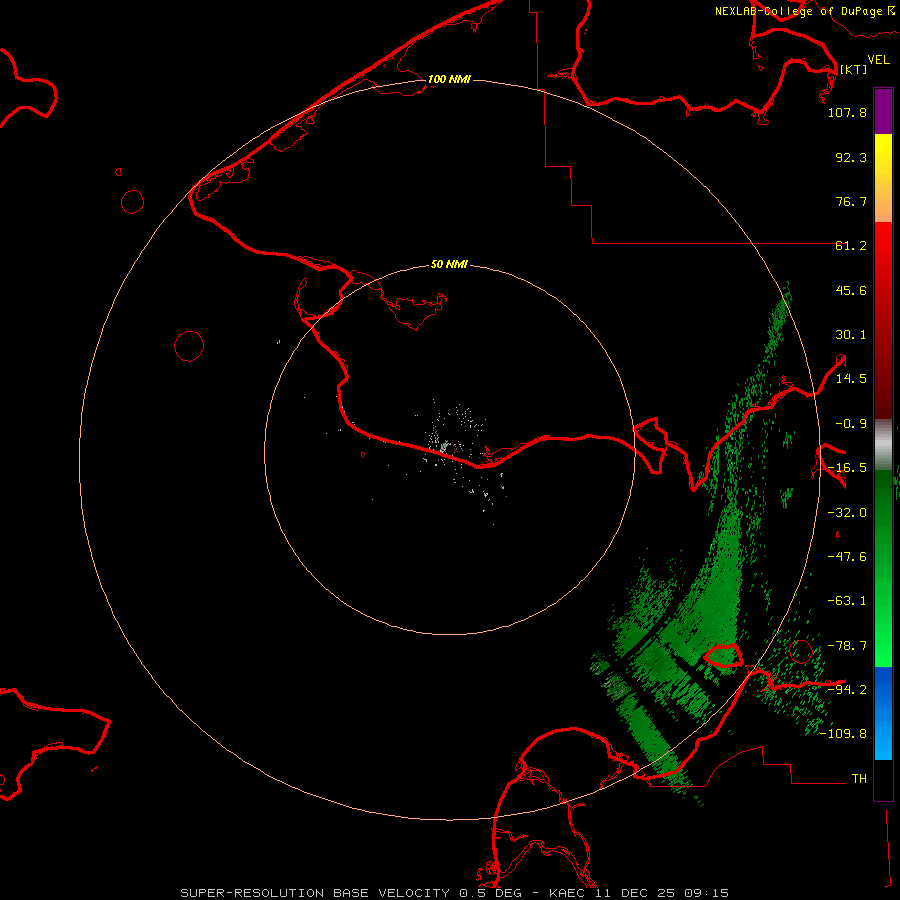The image size is (900, 900).
Task: Click the 45.6 velocity scale value
Action: click(x=851, y=290)
